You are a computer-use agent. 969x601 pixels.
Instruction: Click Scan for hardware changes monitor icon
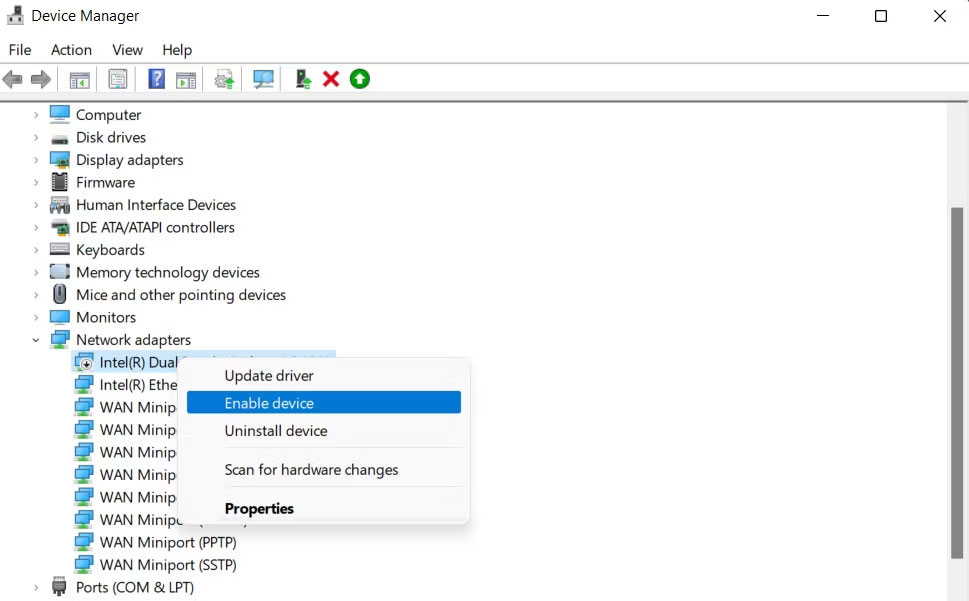[x=263, y=79]
